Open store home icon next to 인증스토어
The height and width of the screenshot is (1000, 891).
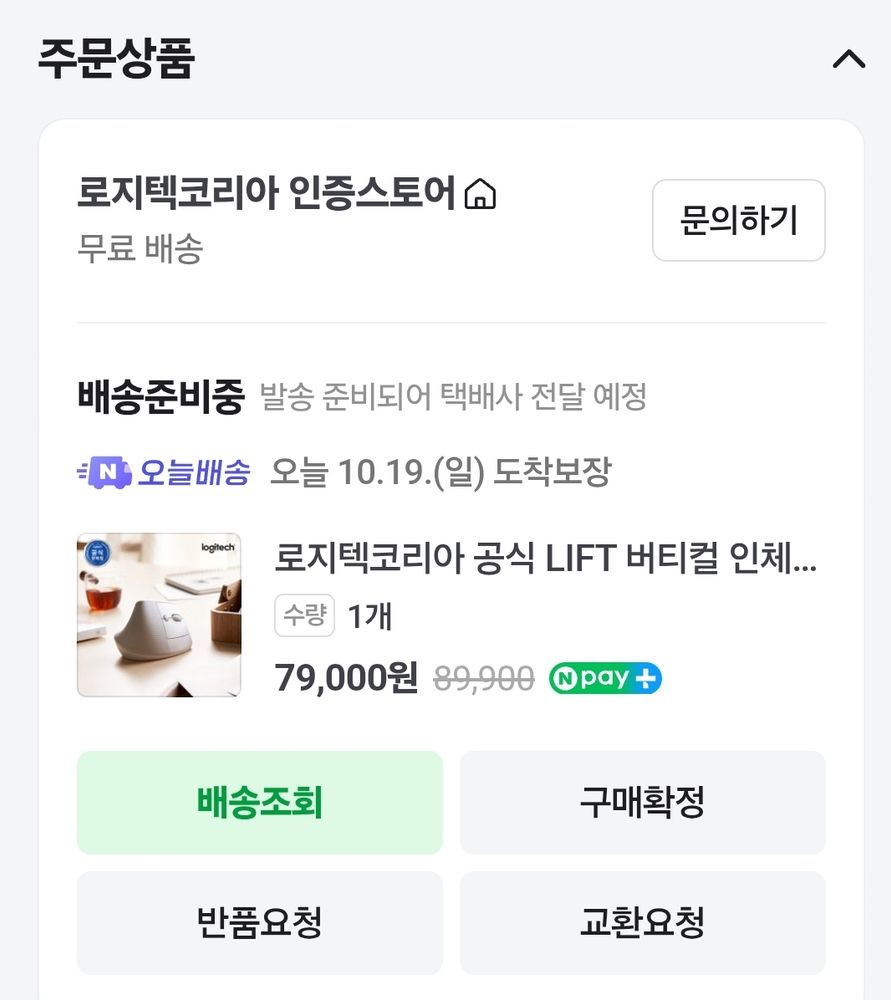(480, 194)
